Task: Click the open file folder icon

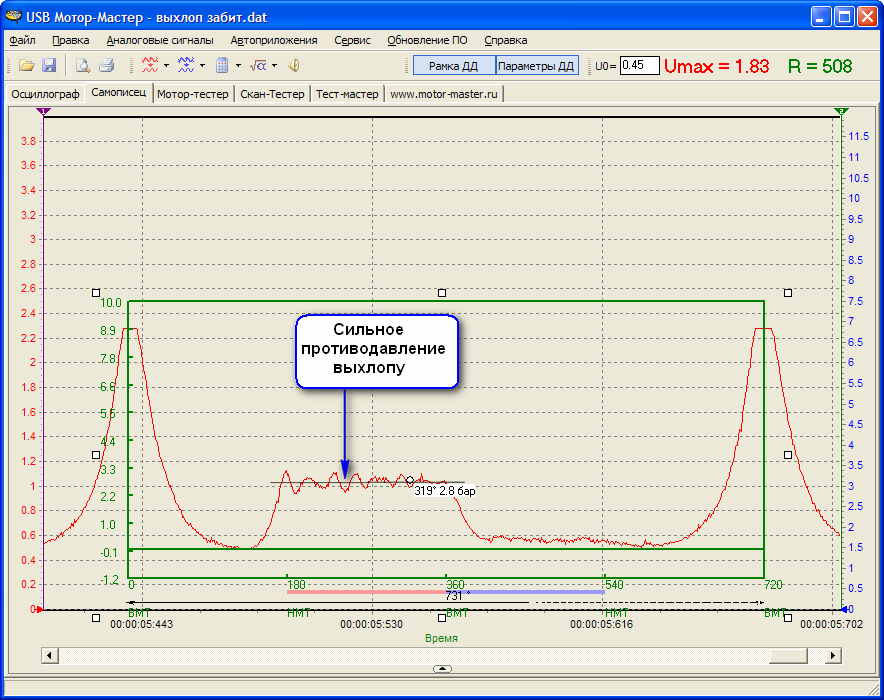Action: click(x=27, y=66)
